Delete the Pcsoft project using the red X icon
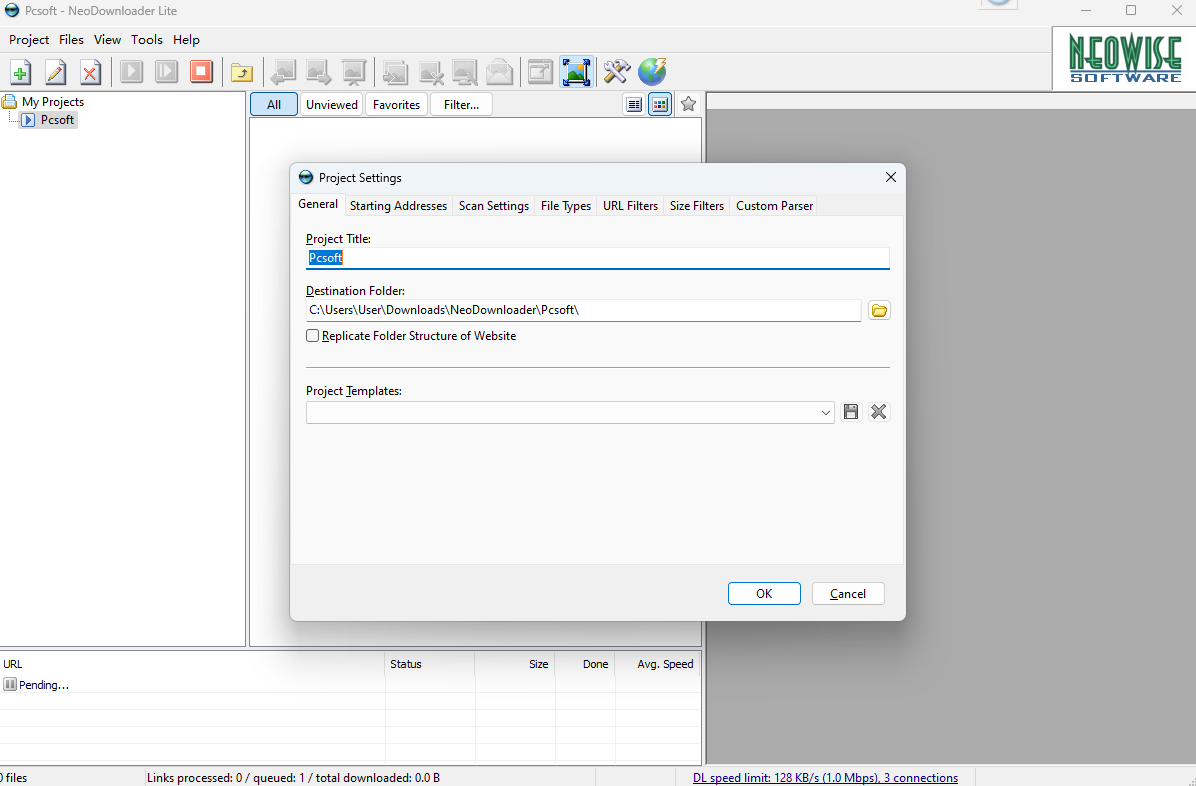Image resolution: width=1196 pixels, height=786 pixels. pyautogui.click(x=90, y=72)
